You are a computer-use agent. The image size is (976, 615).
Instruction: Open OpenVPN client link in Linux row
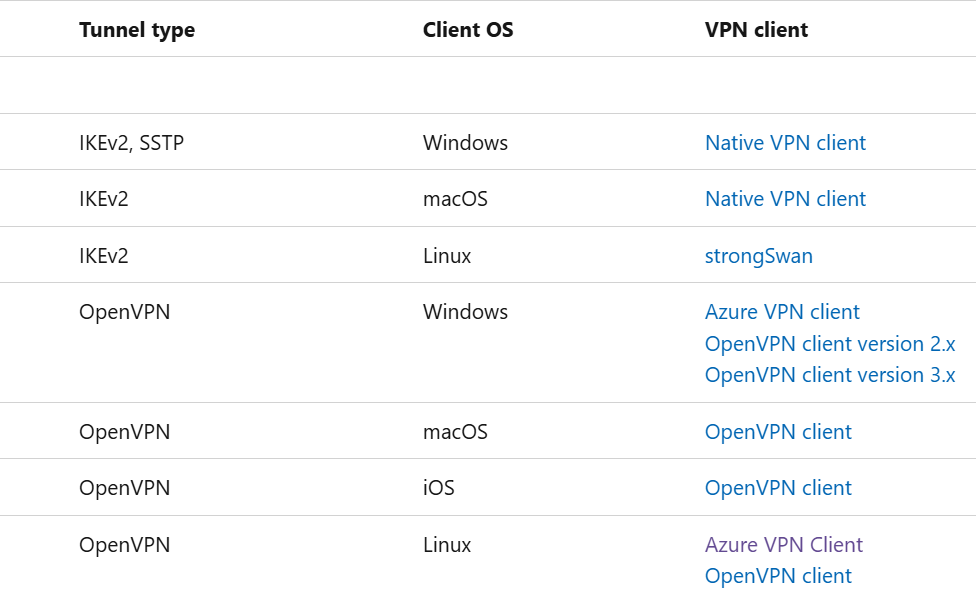778,576
